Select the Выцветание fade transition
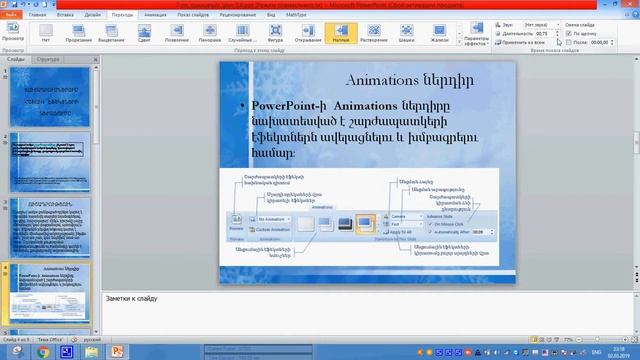 111,33
